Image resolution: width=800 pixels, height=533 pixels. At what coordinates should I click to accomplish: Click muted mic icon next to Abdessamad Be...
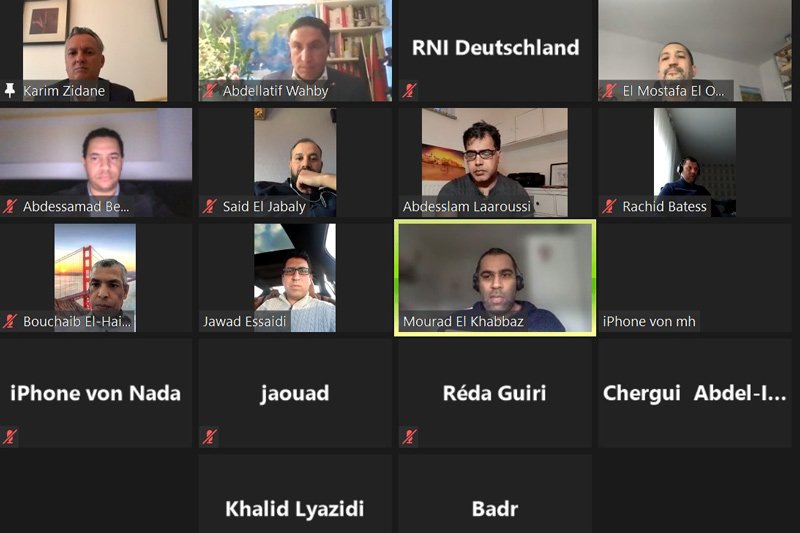point(10,206)
